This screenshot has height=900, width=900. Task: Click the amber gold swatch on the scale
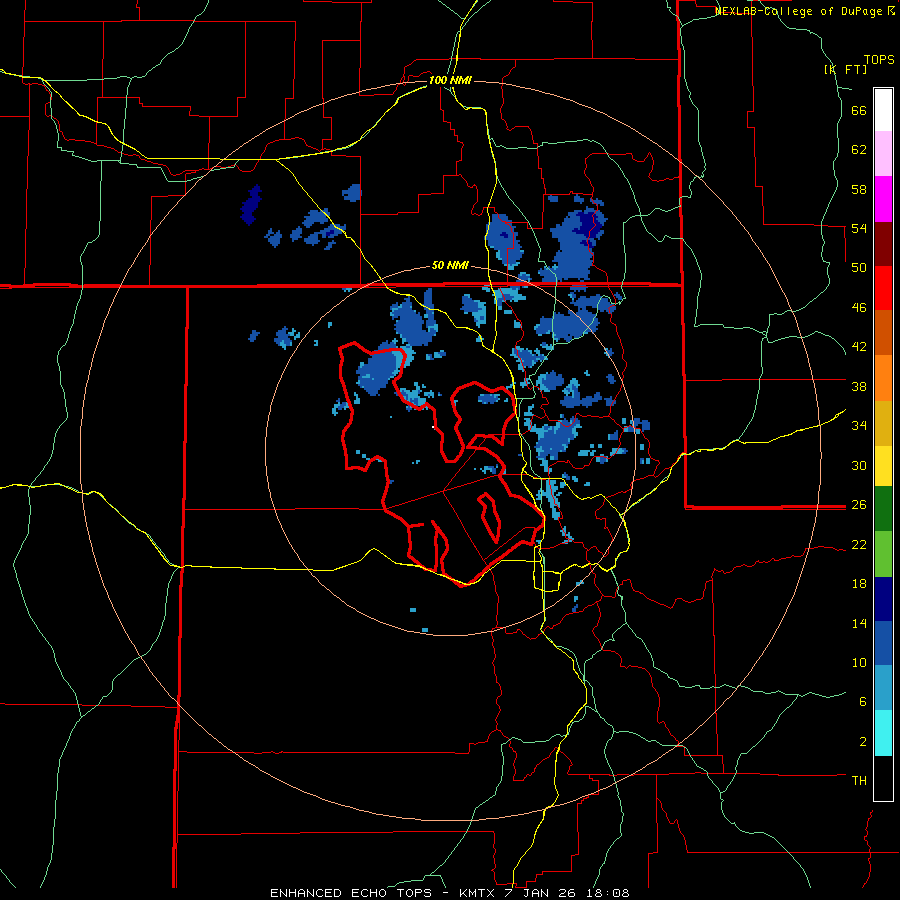pyautogui.click(x=883, y=423)
